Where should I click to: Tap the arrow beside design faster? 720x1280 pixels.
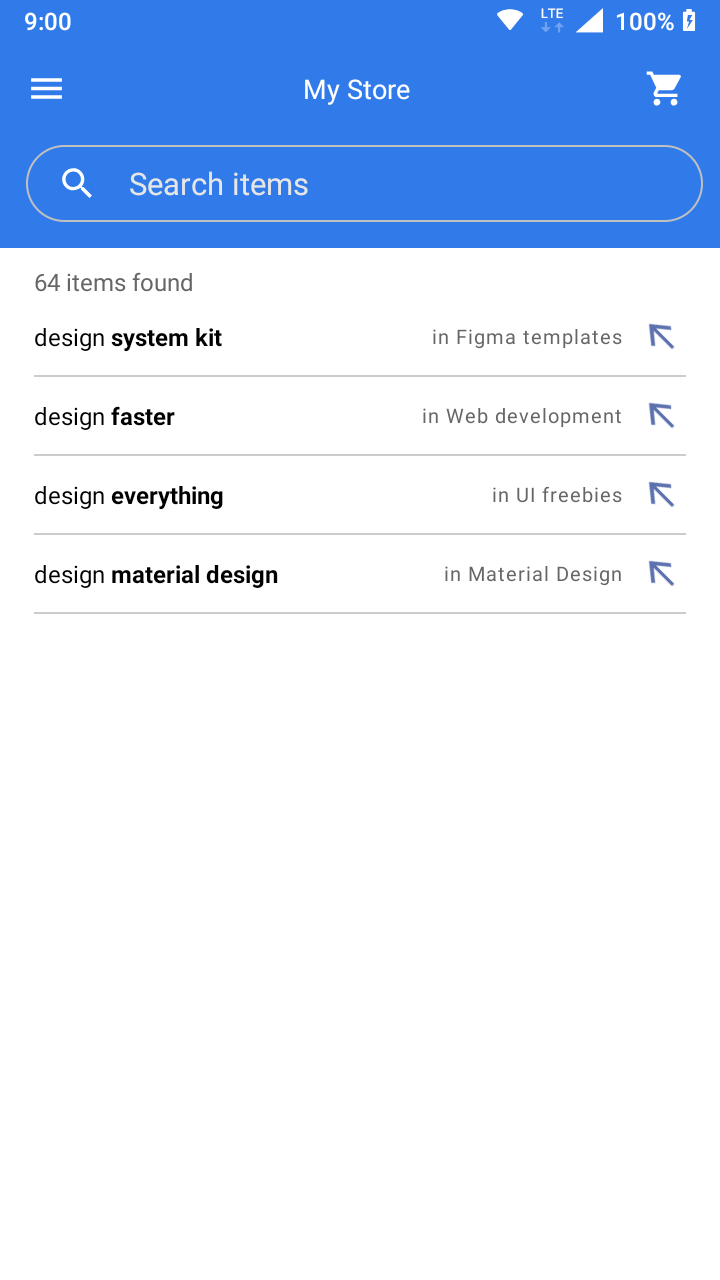click(x=661, y=416)
